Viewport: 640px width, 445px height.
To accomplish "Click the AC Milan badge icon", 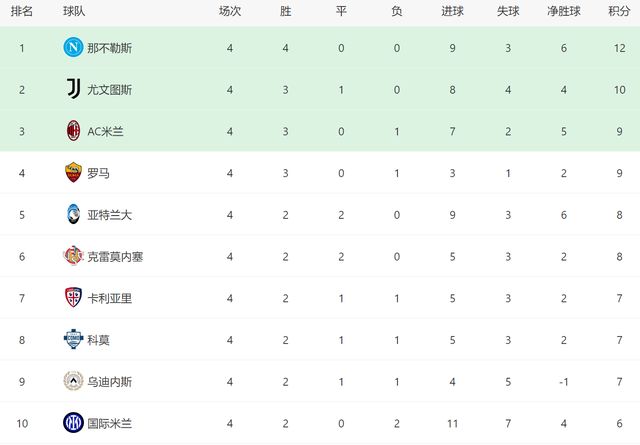I will tap(72, 131).
